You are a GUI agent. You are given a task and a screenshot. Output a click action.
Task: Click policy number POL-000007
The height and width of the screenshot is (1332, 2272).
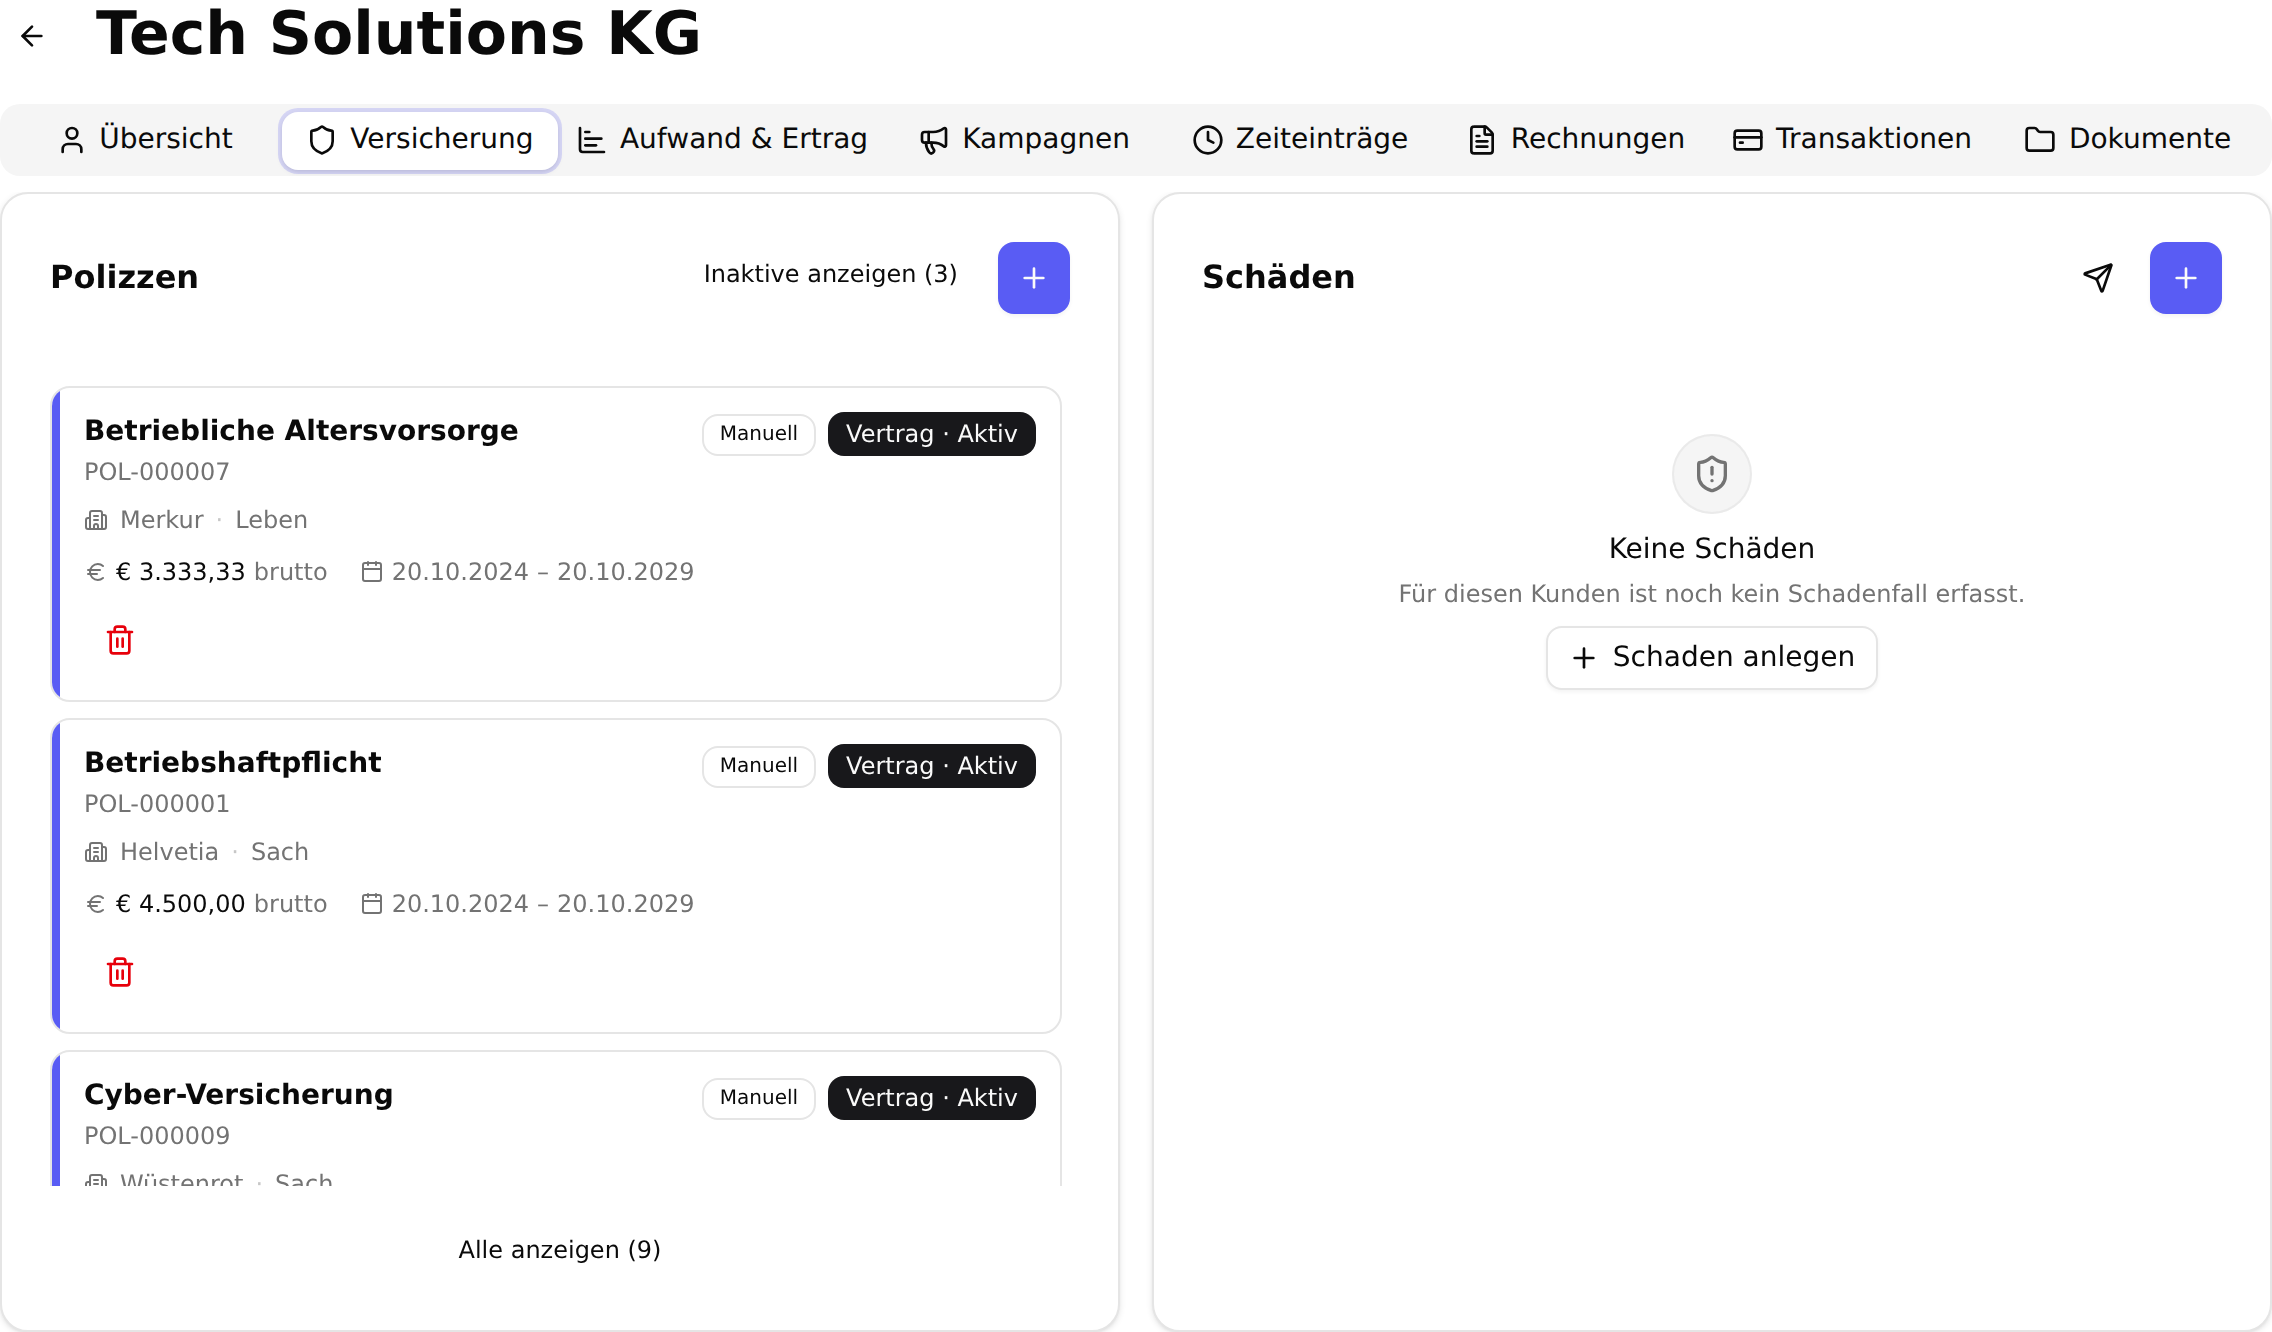click(x=157, y=472)
